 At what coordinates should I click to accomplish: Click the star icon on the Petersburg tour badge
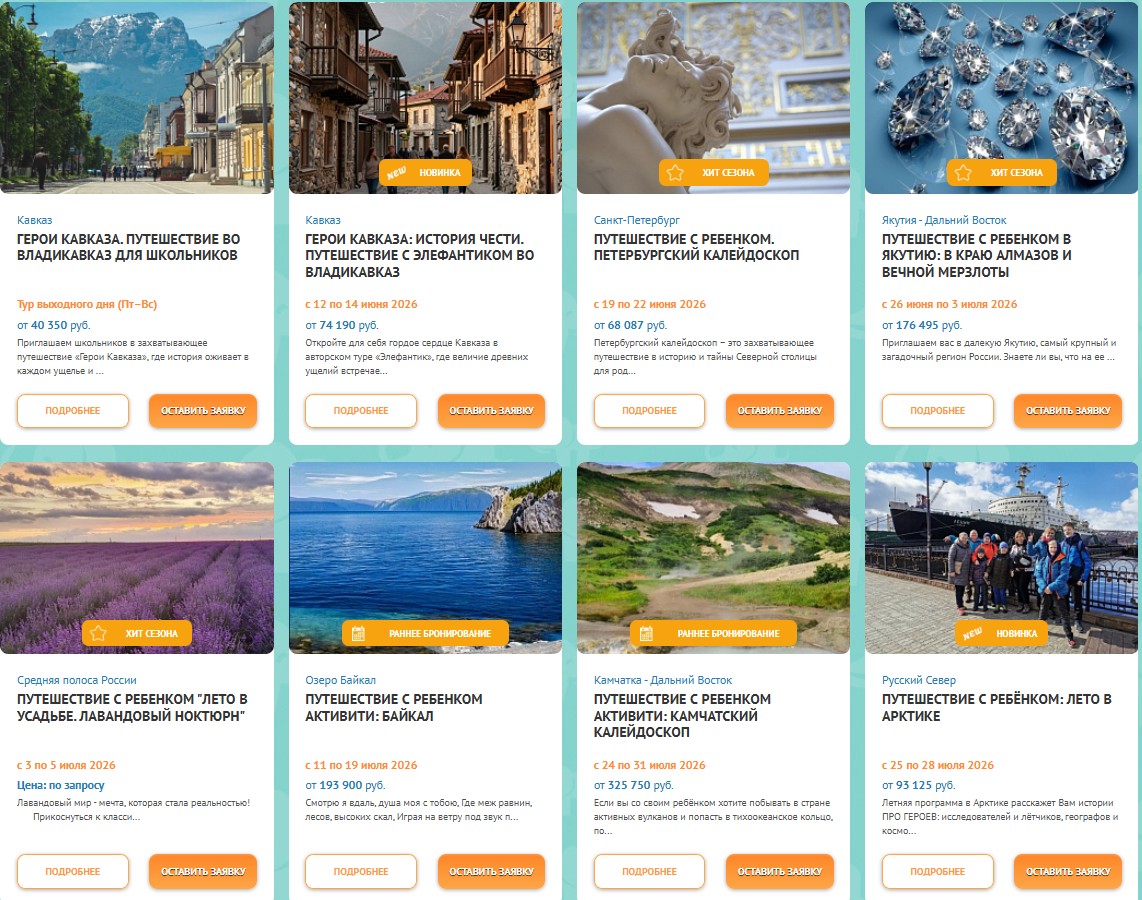coord(675,173)
